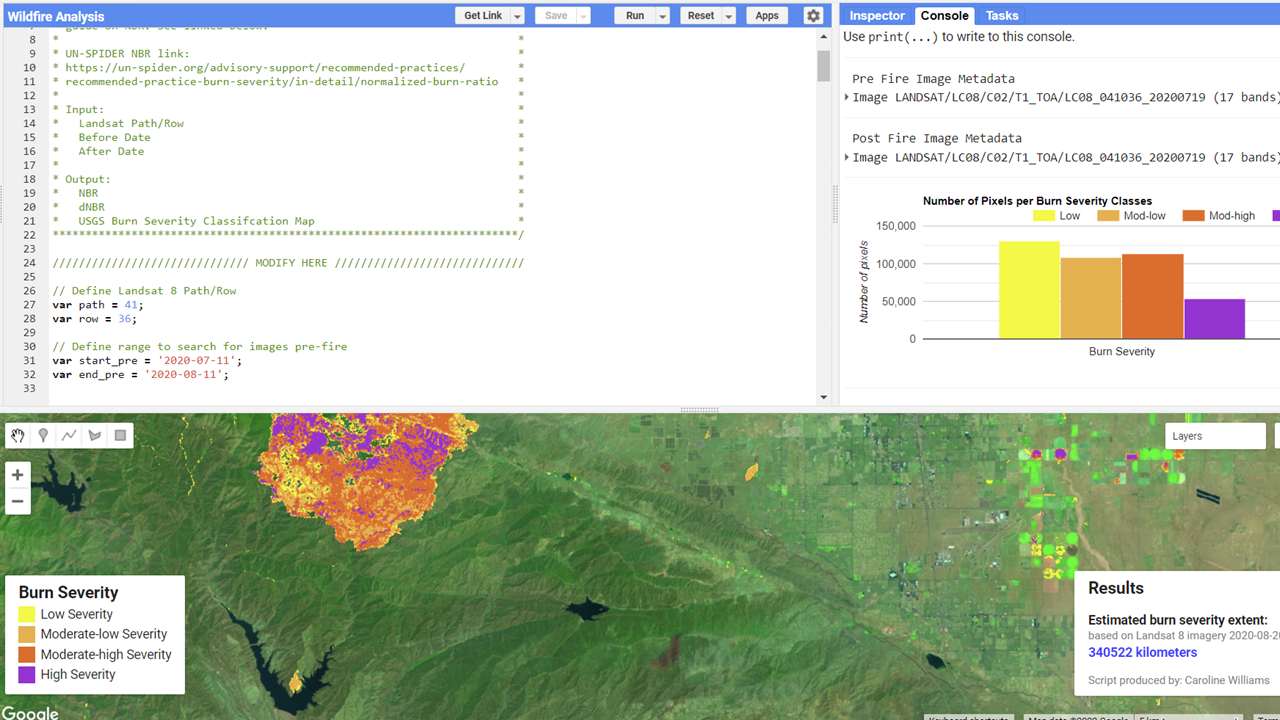1280x720 pixels.
Task: Select the draw line tool
Action: point(69,435)
